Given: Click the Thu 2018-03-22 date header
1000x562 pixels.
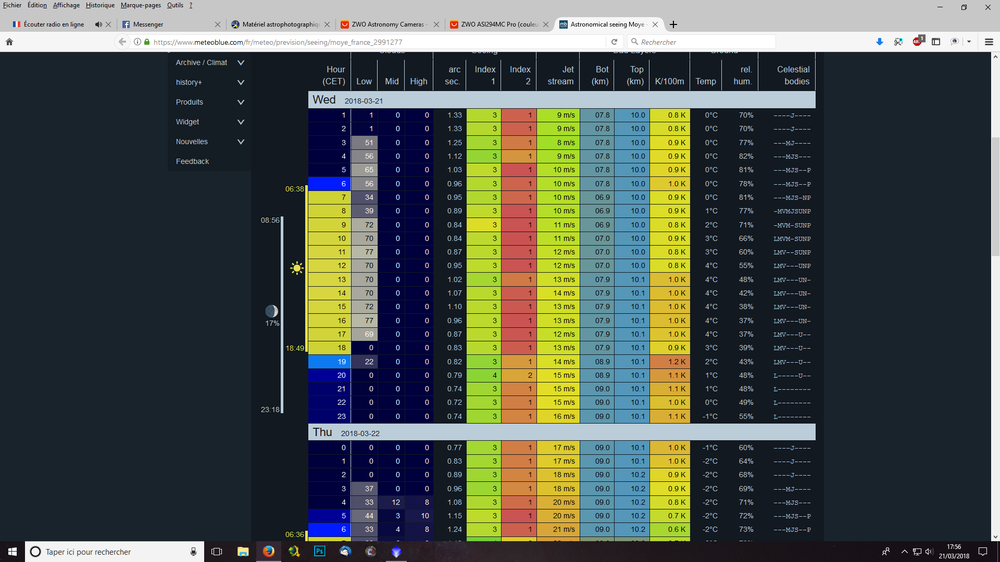Looking at the screenshot, I should pyautogui.click(x=561, y=433).
